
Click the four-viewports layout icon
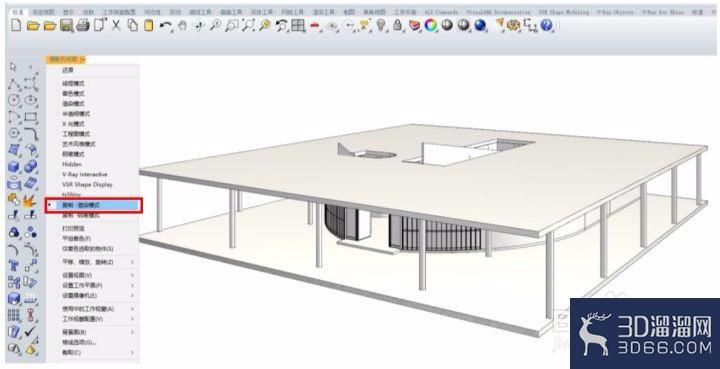[x=298, y=26]
